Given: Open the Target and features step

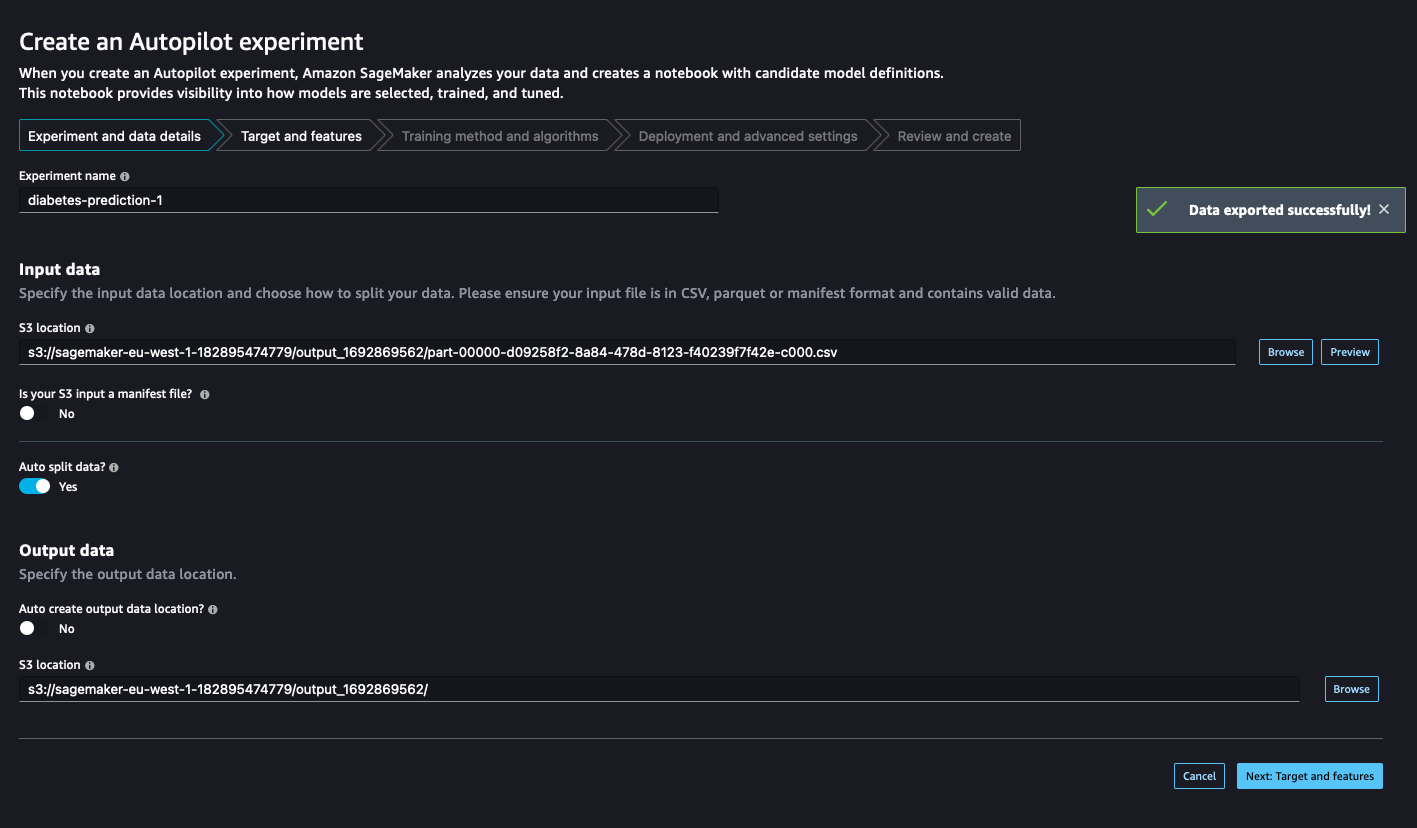Looking at the screenshot, I should tap(301, 136).
